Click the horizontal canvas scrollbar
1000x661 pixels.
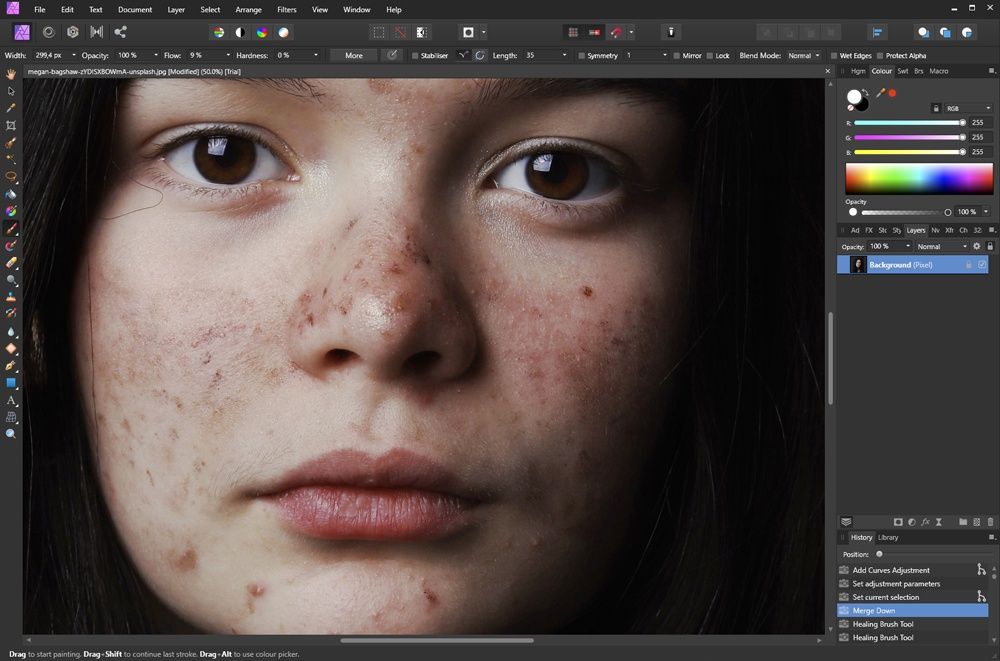click(x=437, y=640)
